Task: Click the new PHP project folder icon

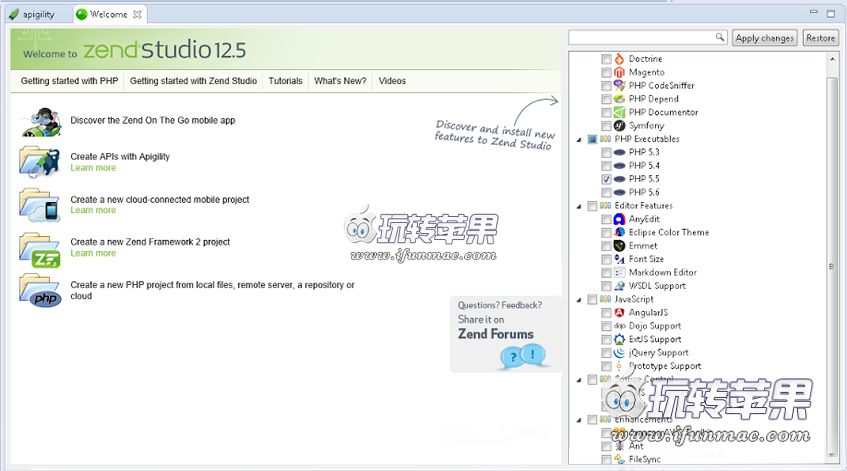Action: [40, 291]
